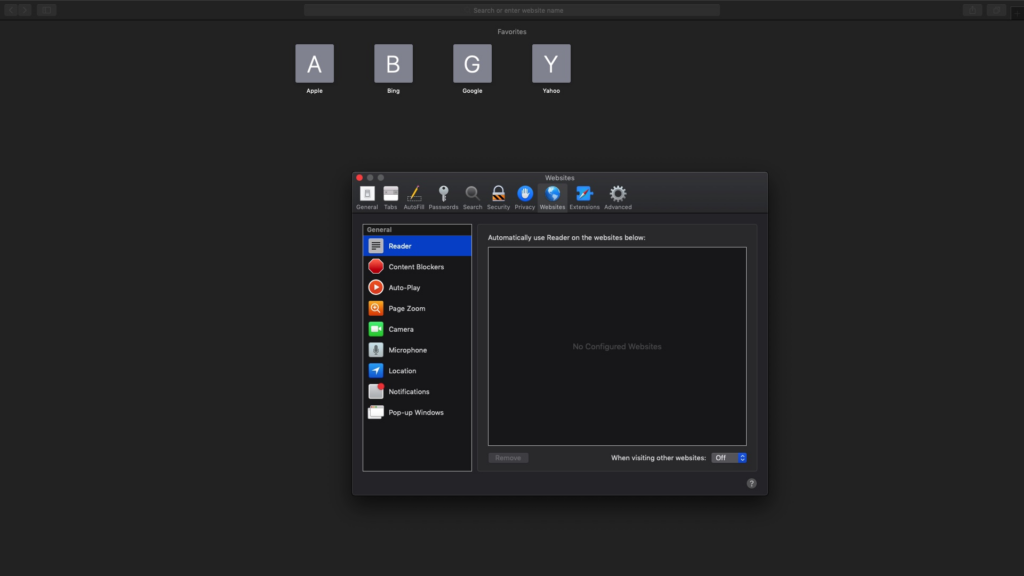1024x576 pixels.
Task: Click the help question mark button
Action: (751, 482)
